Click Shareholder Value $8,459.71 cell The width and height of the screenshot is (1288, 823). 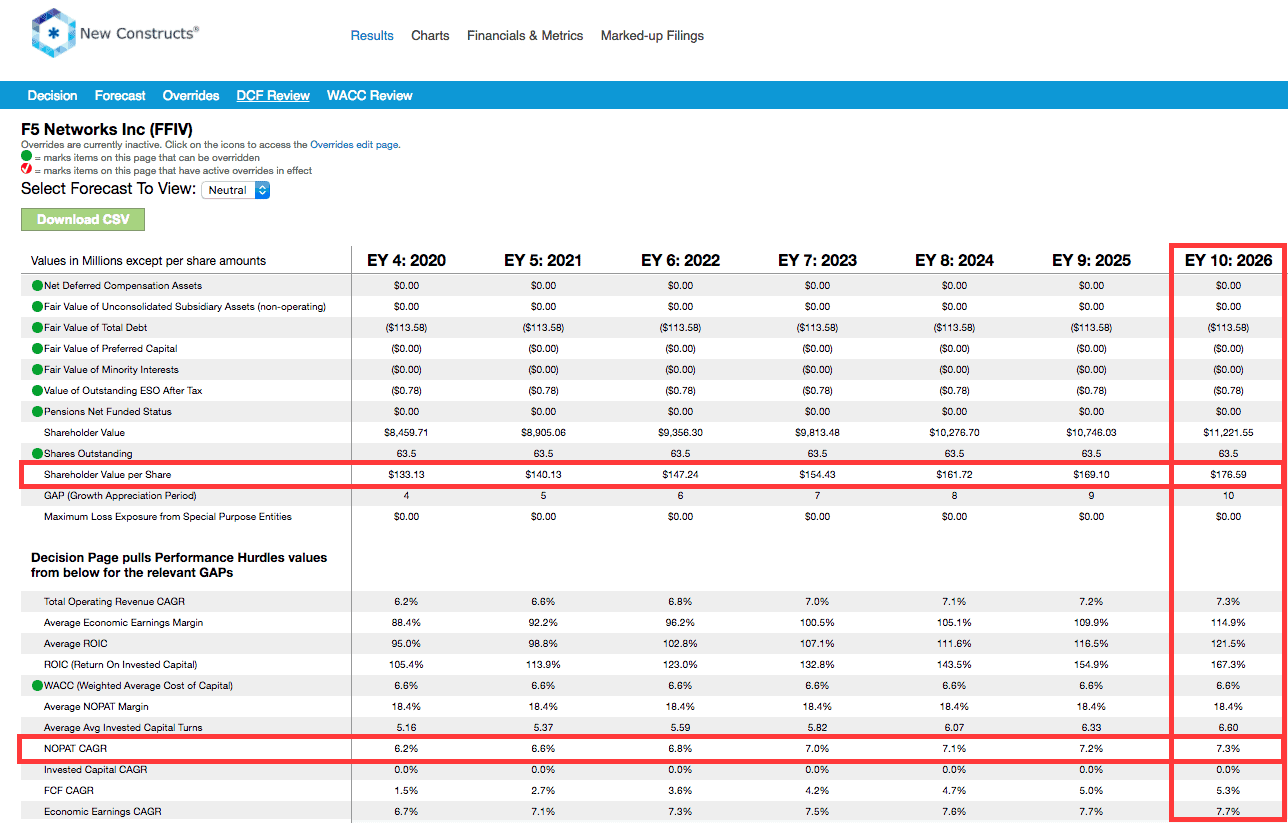coord(406,433)
